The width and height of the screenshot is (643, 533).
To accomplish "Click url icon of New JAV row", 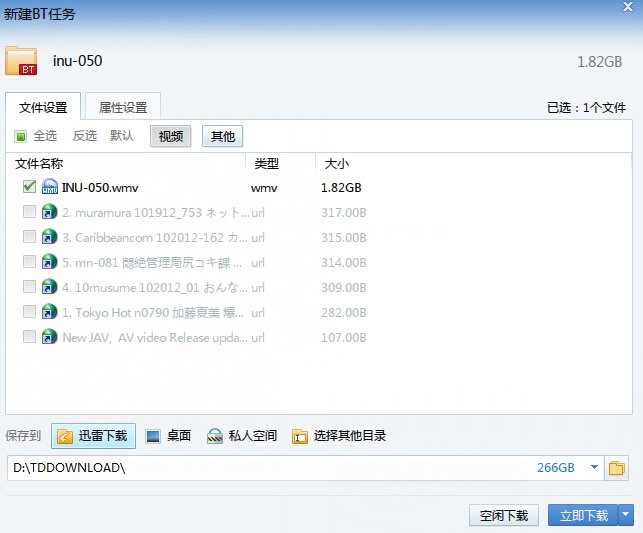I will coord(50,337).
